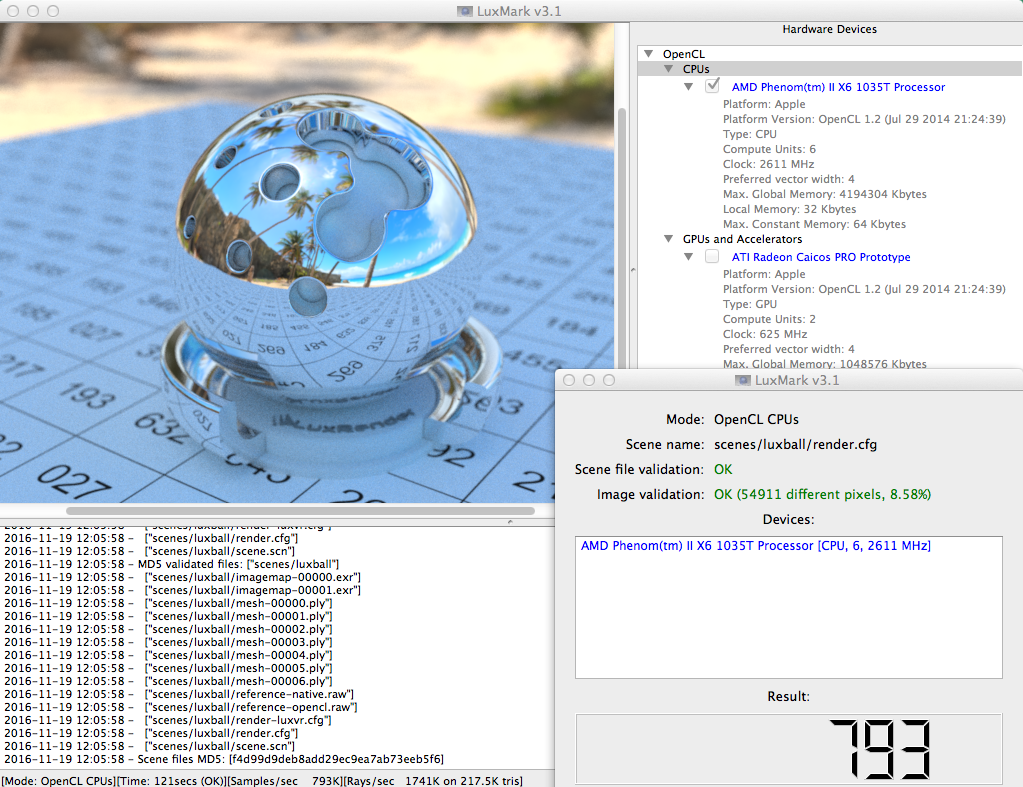This screenshot has width=1023, height=787.
Task: Click the Type: GPU line
Action: 750,304
